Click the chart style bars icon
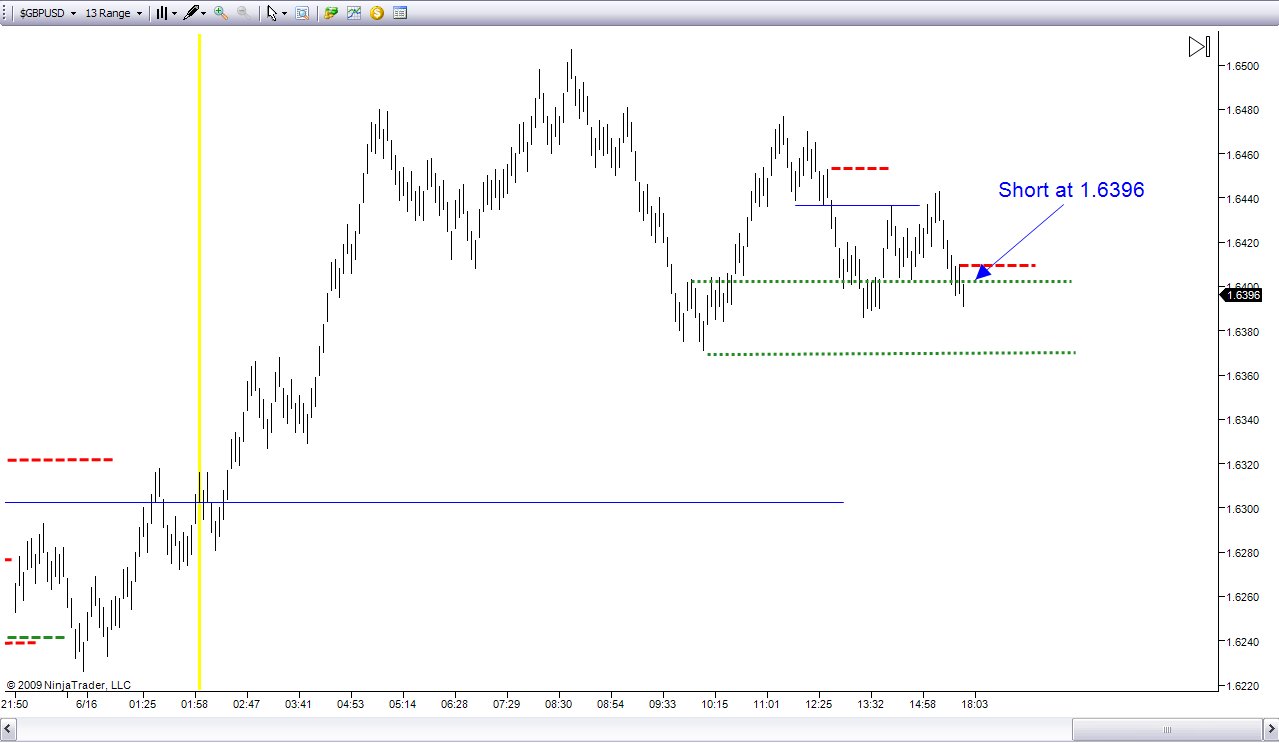1279x743 pixels. coord(162,14)
